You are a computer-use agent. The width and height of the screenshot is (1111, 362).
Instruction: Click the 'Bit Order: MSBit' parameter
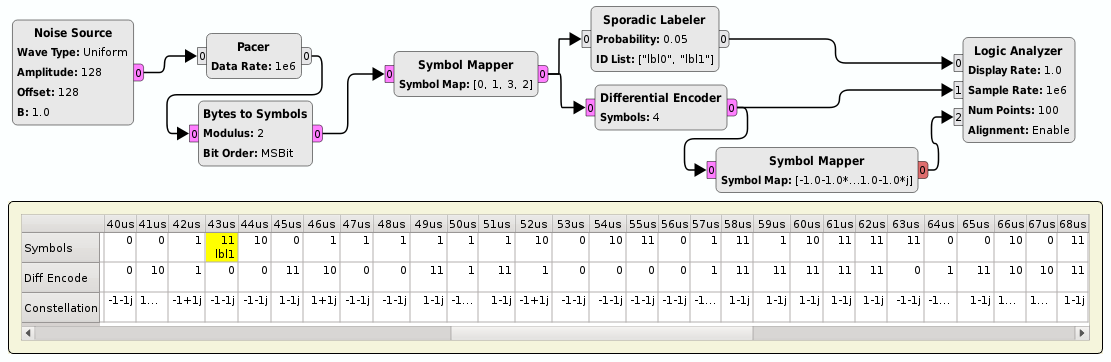point(248,153)
